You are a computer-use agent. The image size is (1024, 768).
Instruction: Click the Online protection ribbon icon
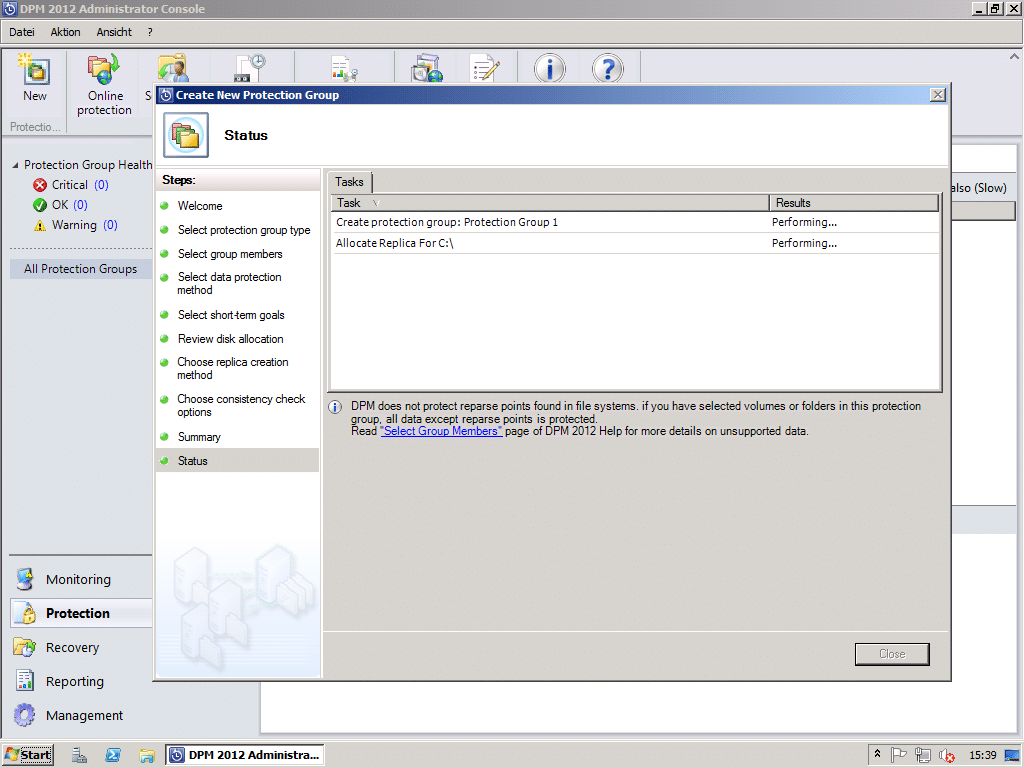coord(104,70)
